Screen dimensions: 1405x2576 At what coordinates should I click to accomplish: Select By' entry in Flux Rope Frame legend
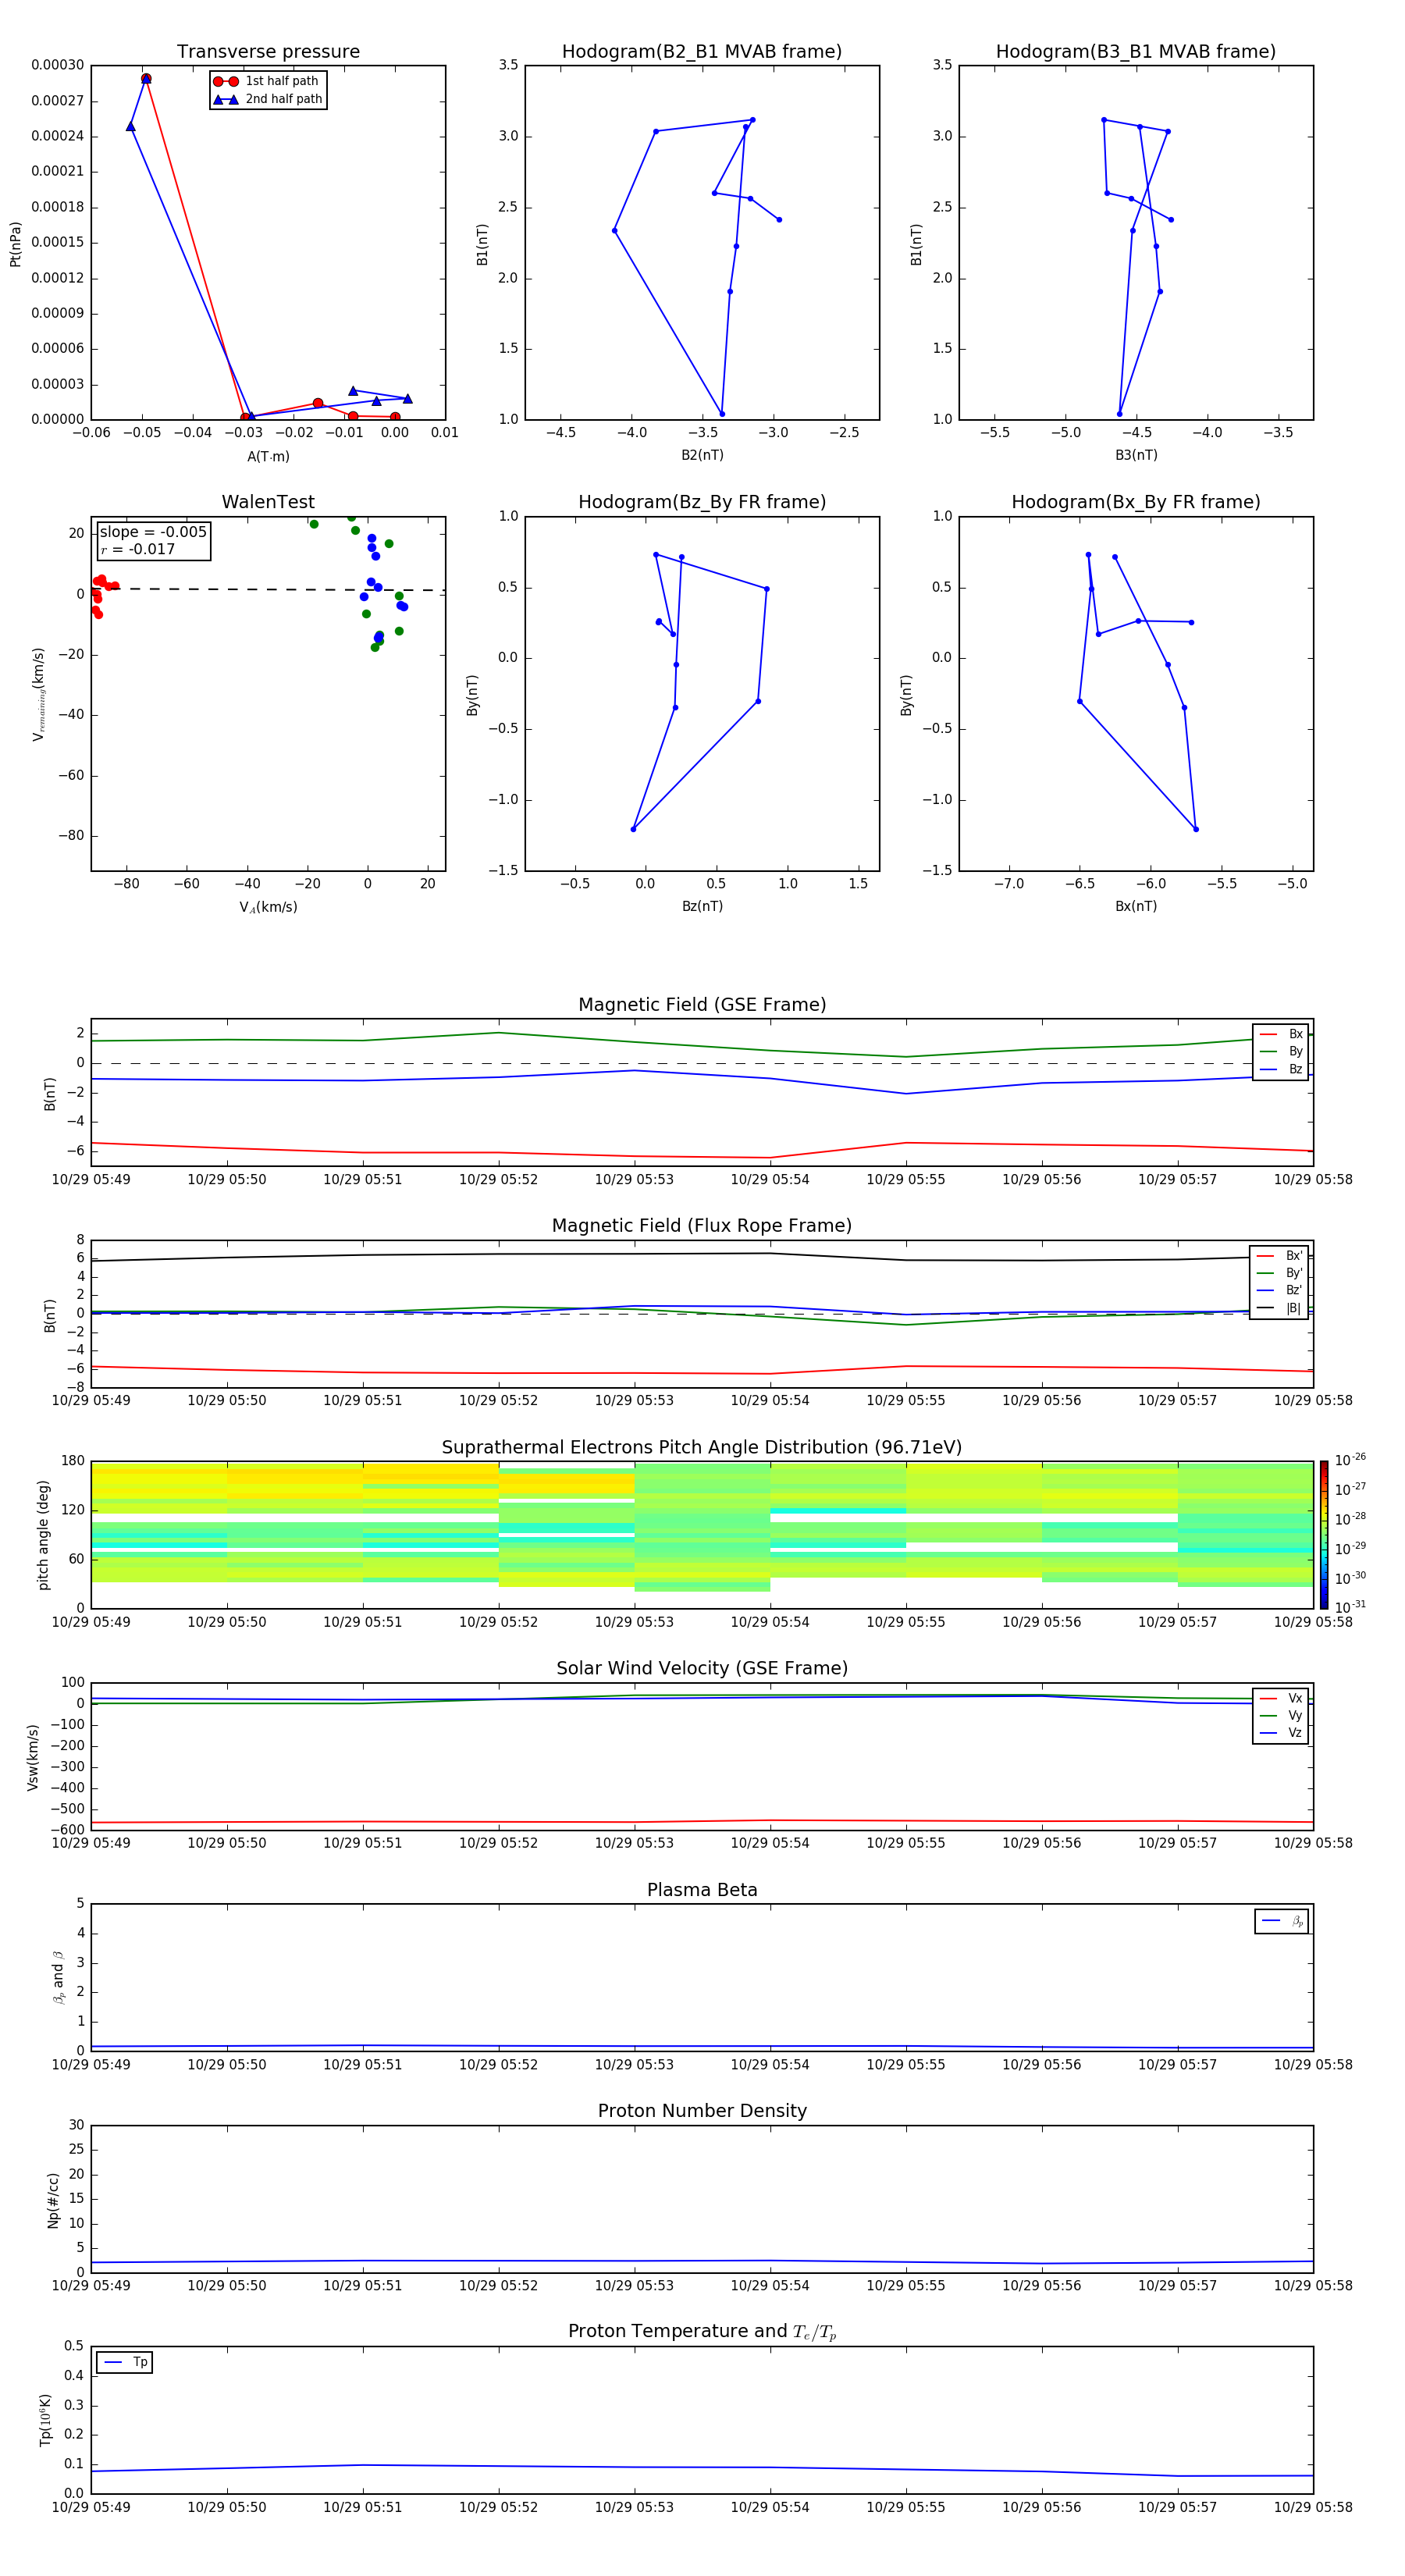coord(1280,1273)
